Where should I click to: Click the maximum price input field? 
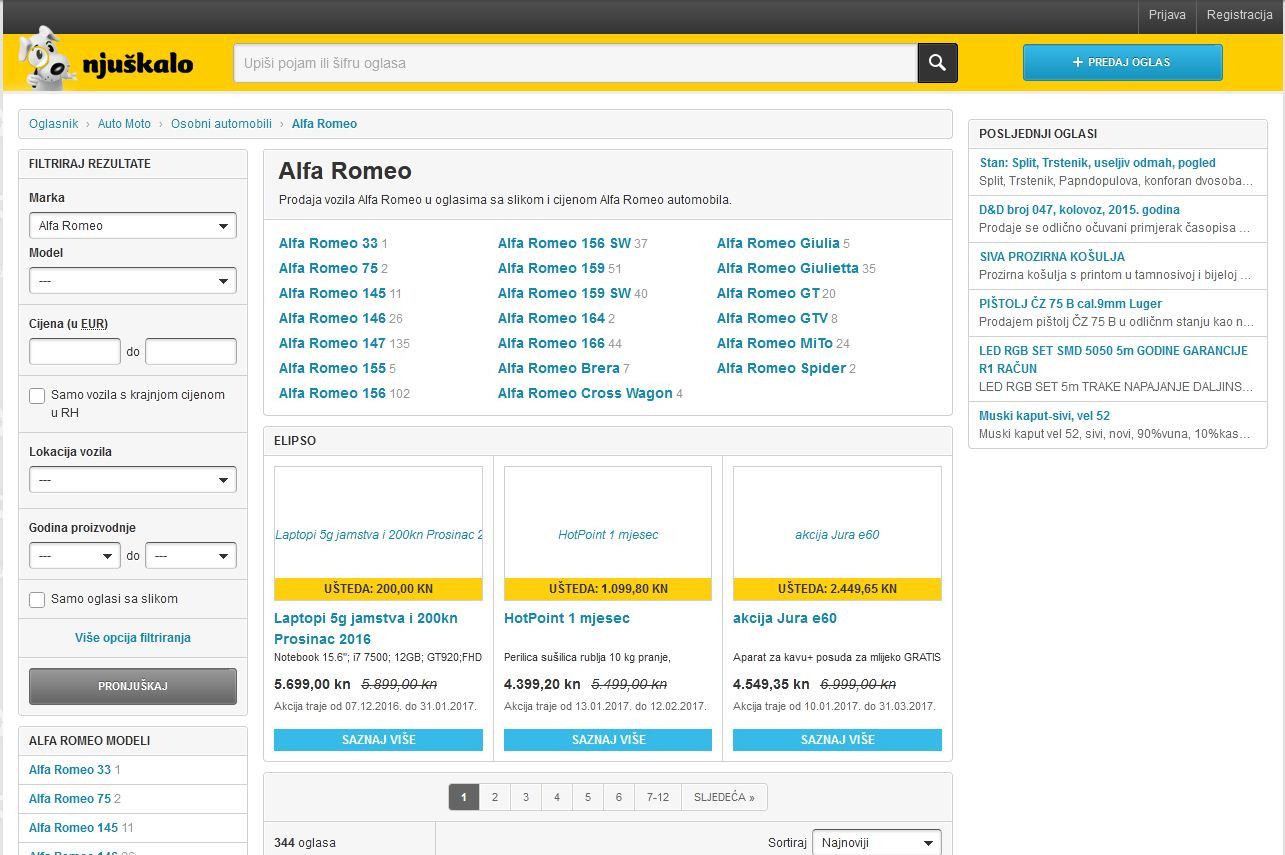click(x=191, y=351)
